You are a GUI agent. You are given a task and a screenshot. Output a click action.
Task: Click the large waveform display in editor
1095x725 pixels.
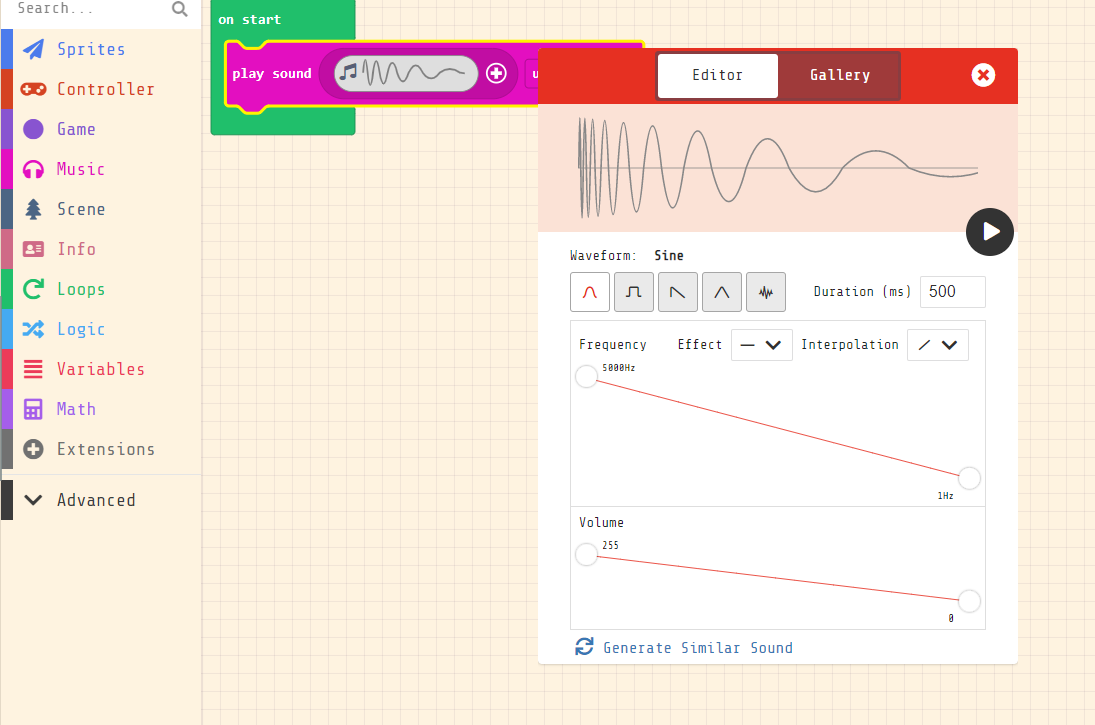[777, 168]
